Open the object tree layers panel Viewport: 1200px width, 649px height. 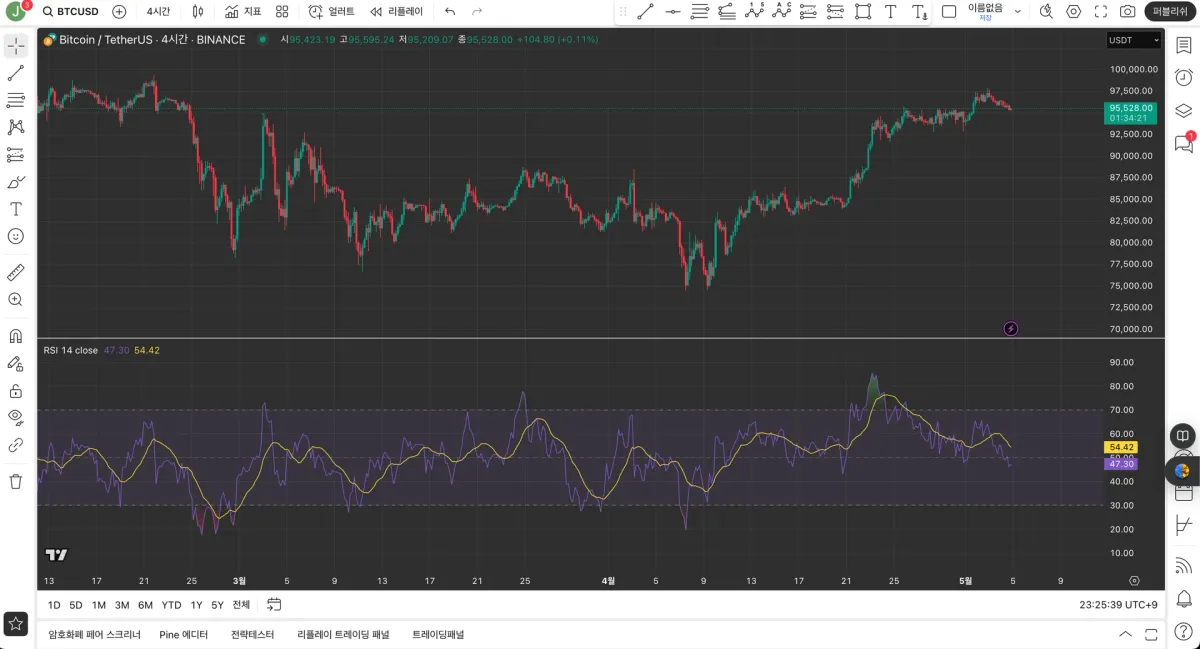[1183, 110]
